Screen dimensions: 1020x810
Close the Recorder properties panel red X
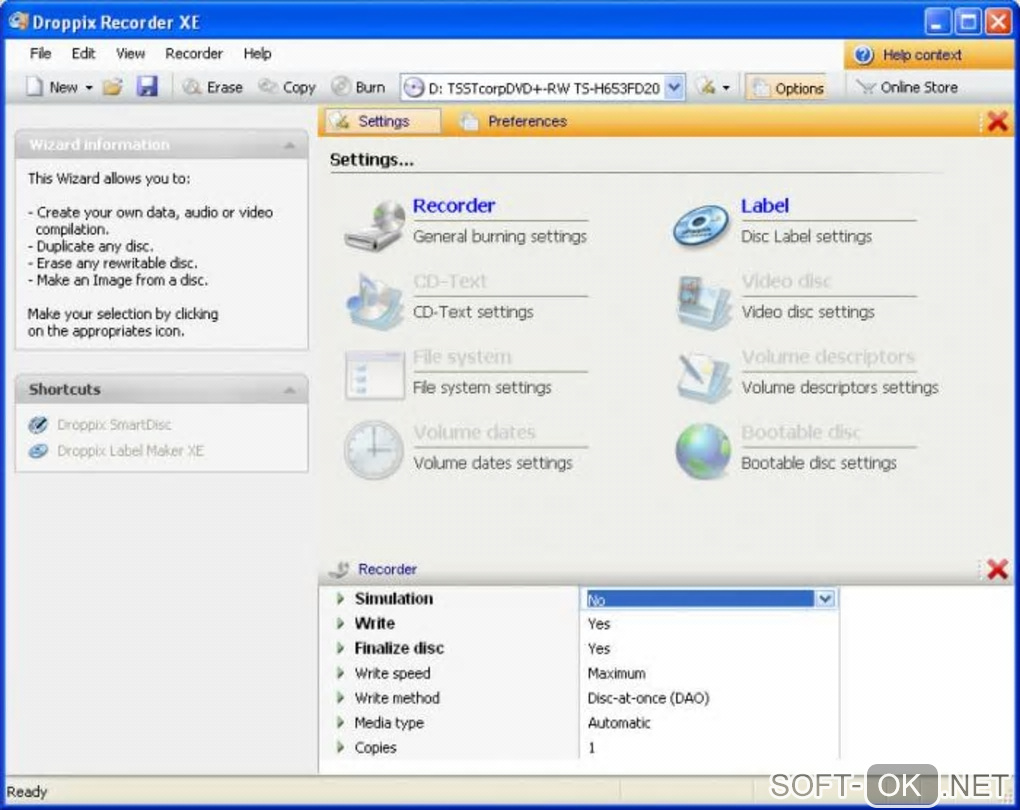tap(997, 569)
